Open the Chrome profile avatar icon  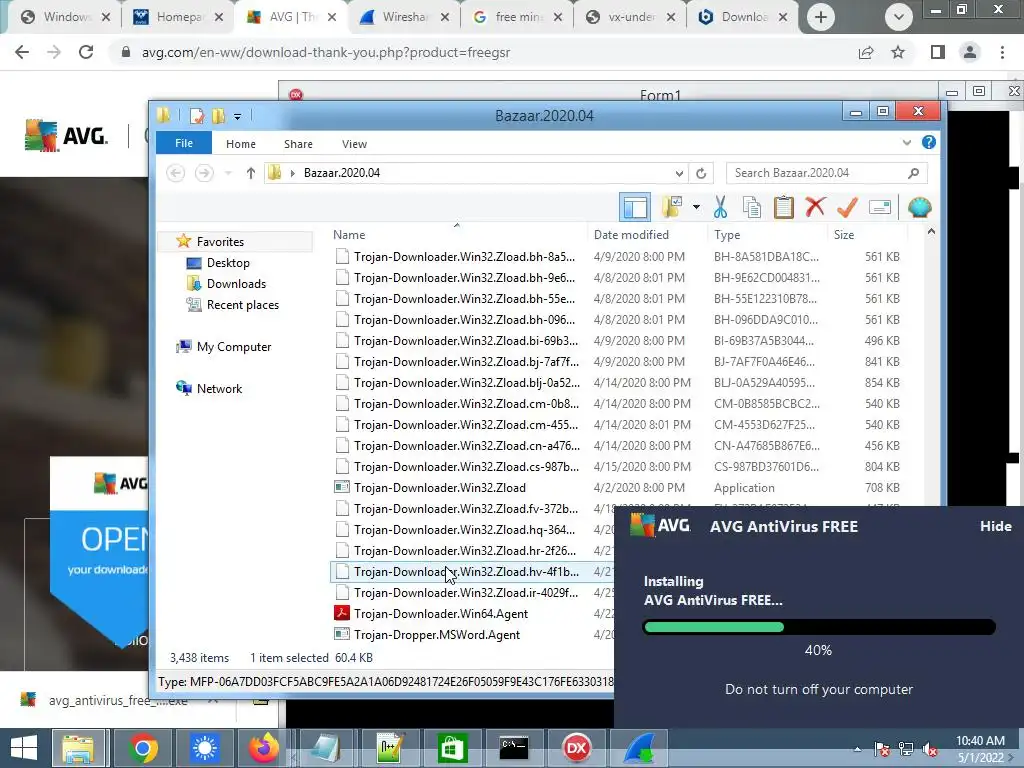(970, 52)
